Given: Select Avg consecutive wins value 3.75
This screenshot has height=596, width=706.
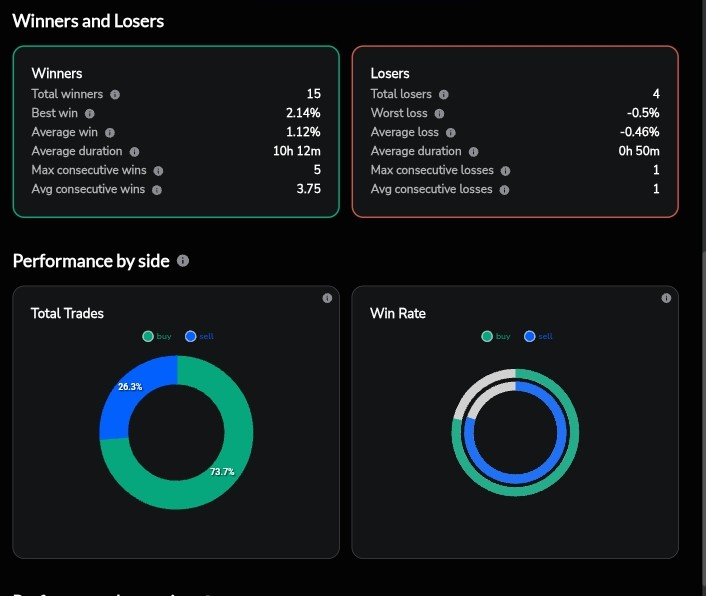Looking at the screenshot, I should tap(308, 189).
